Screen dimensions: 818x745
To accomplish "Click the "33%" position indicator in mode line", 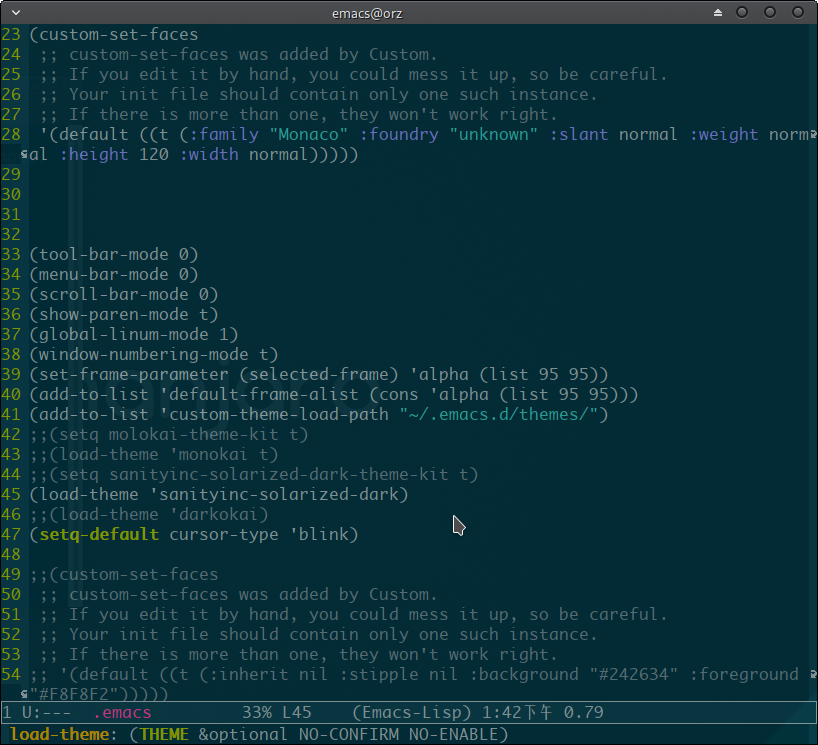I will [257, 713].
